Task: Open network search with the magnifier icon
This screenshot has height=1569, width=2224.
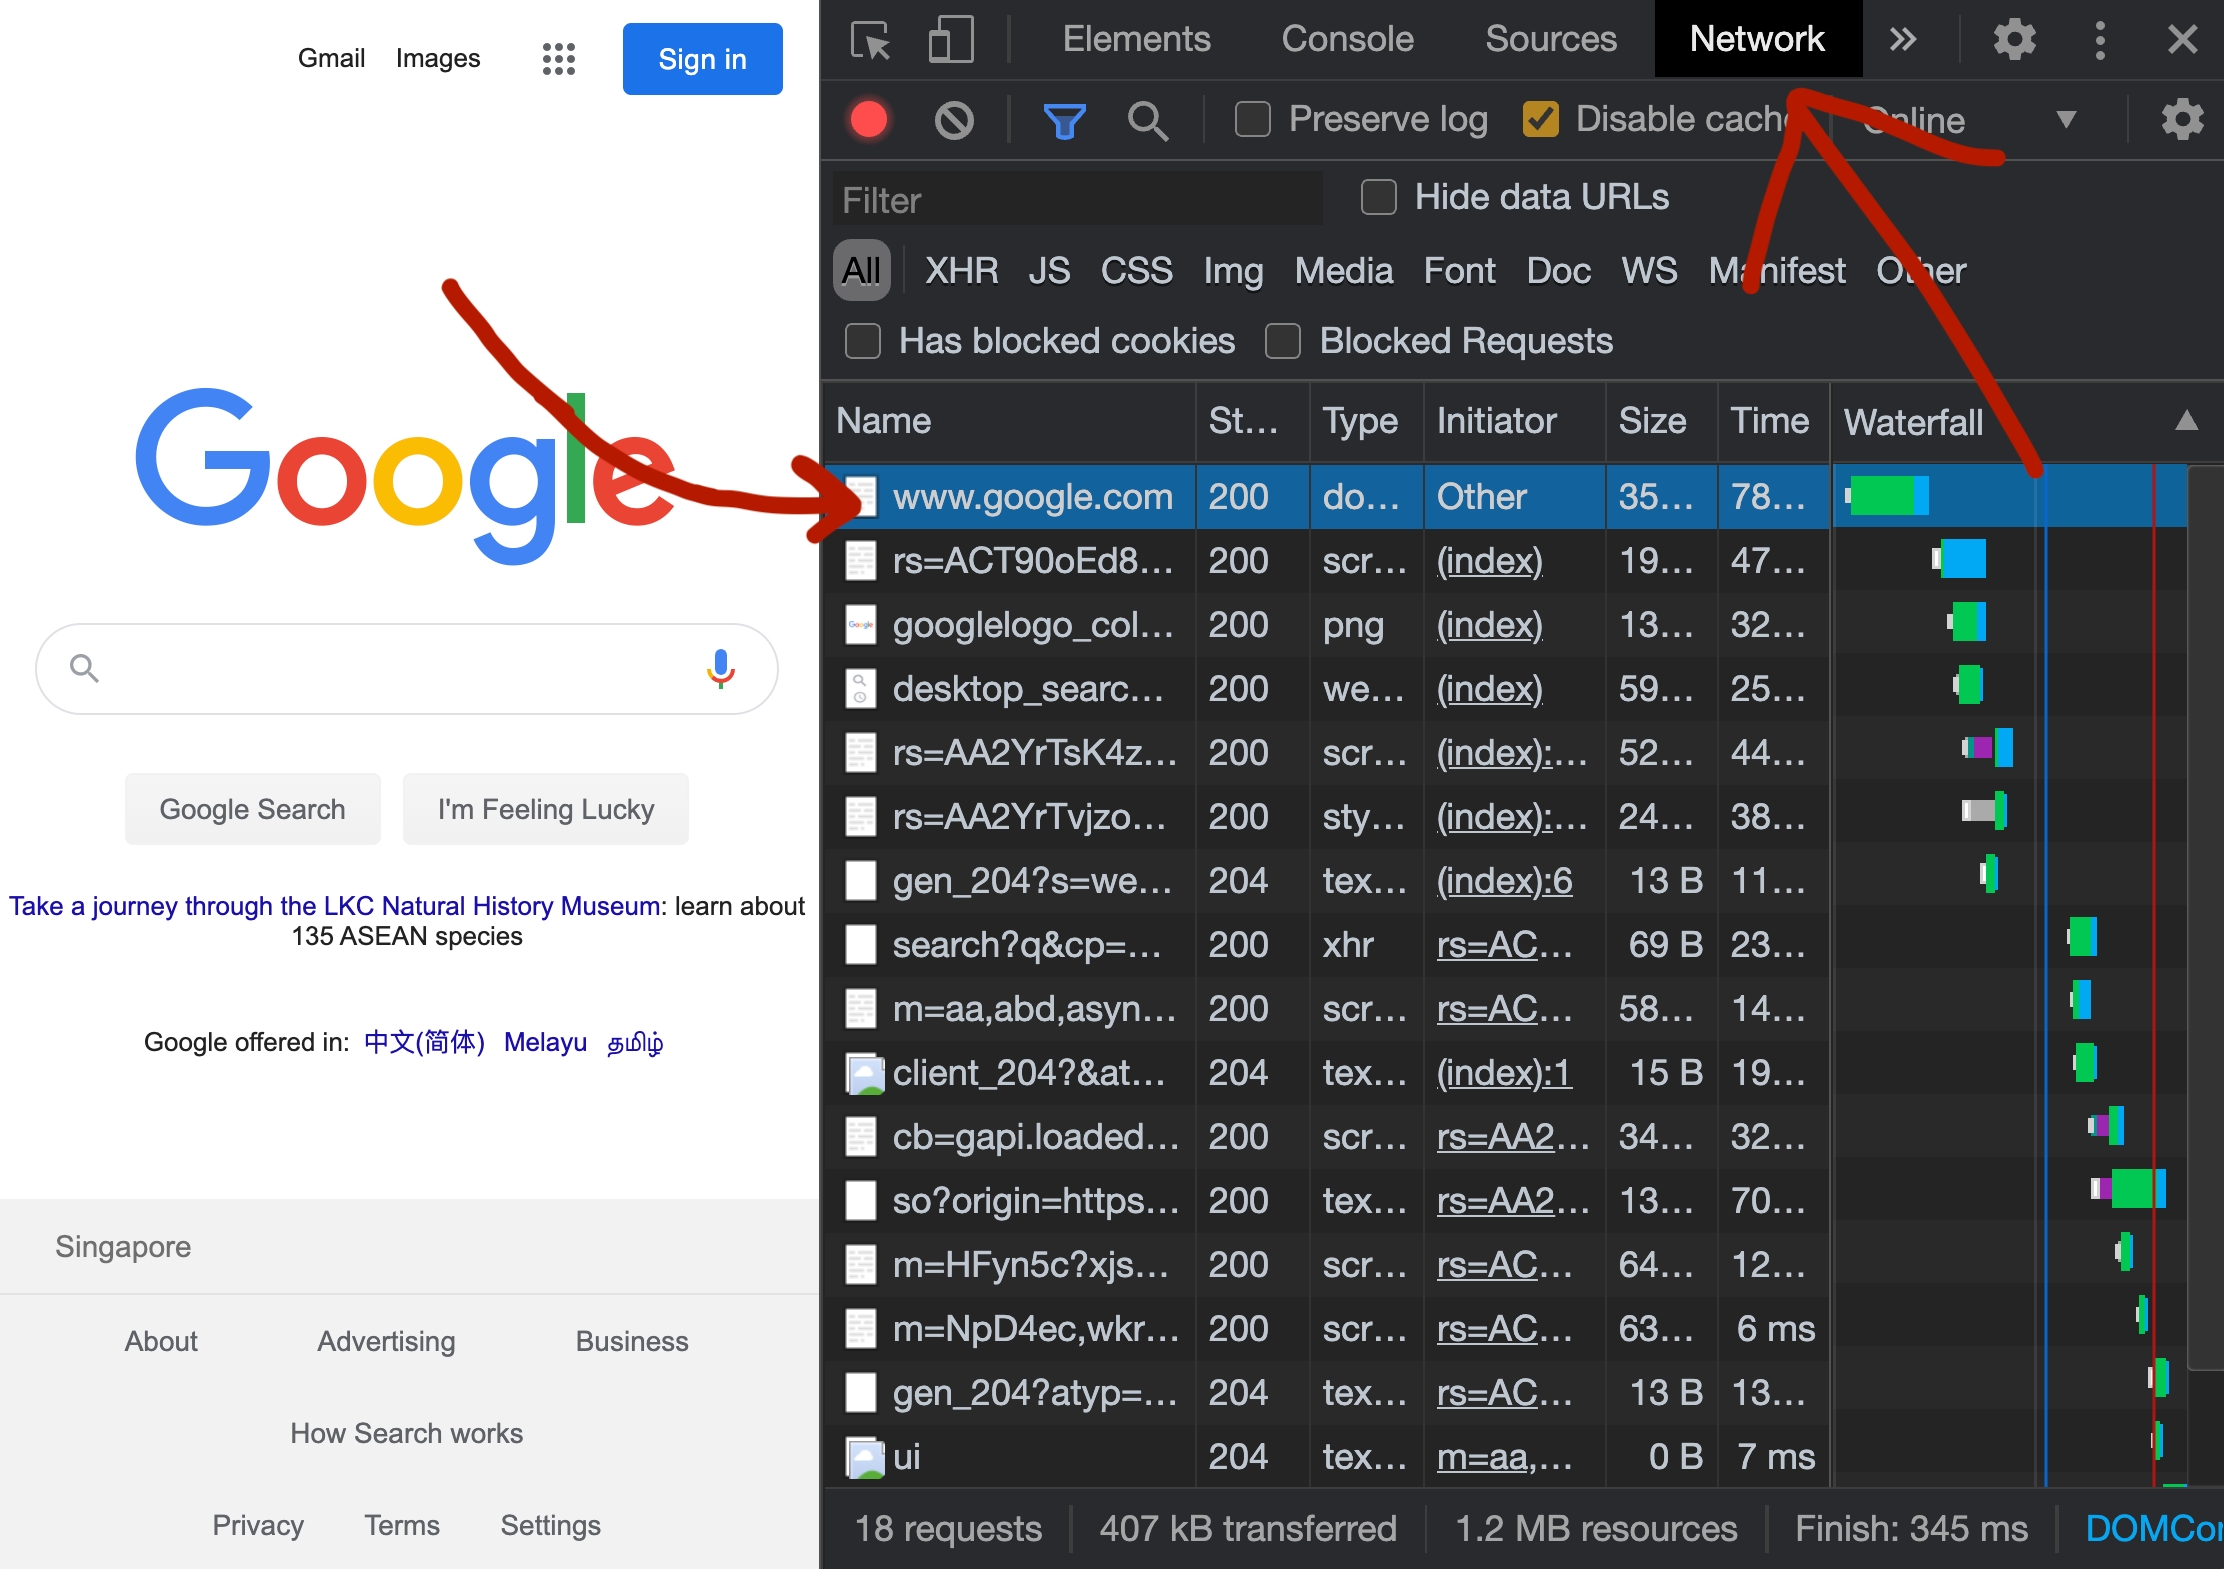Action: coord(1147,121)
